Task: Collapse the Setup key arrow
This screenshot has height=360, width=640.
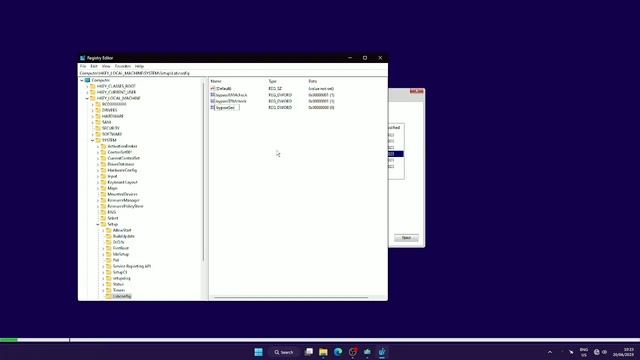Action: (98, 224)
